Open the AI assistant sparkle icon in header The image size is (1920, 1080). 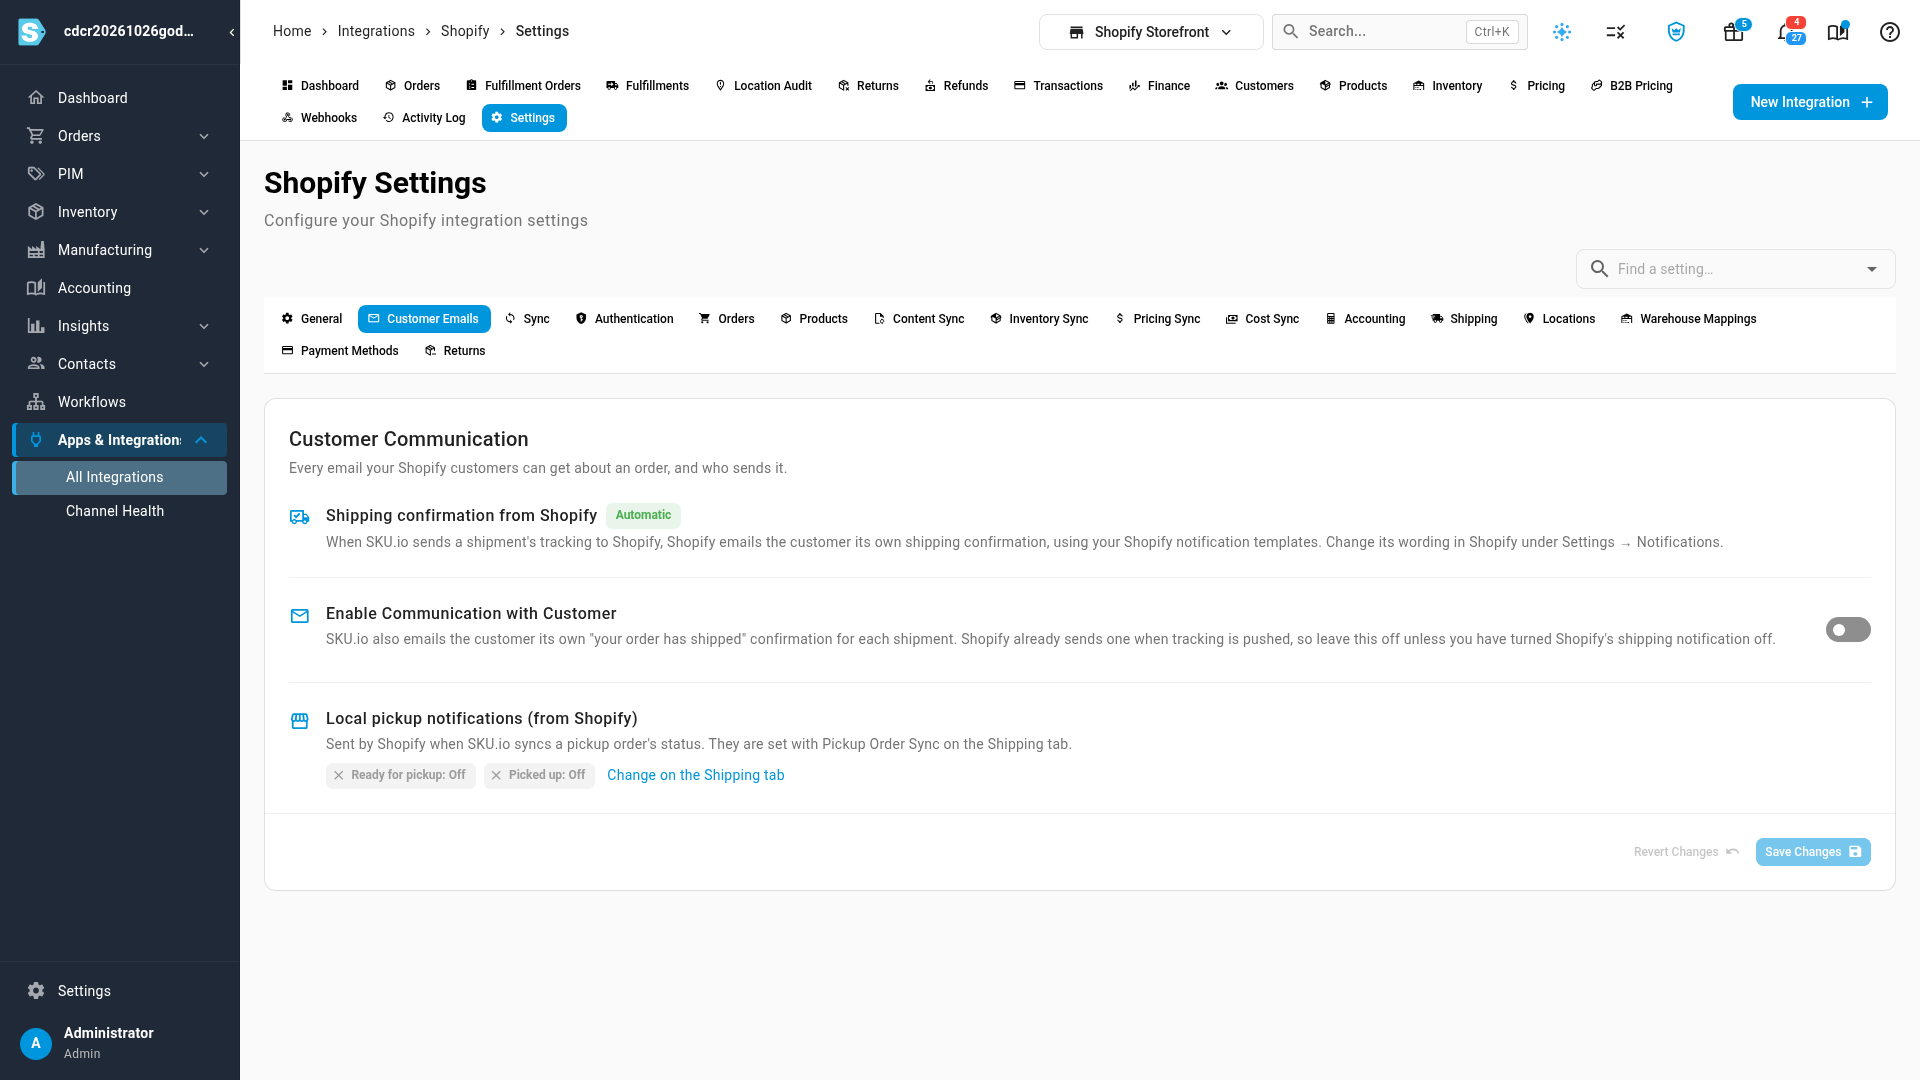(x=1562, y=32)
